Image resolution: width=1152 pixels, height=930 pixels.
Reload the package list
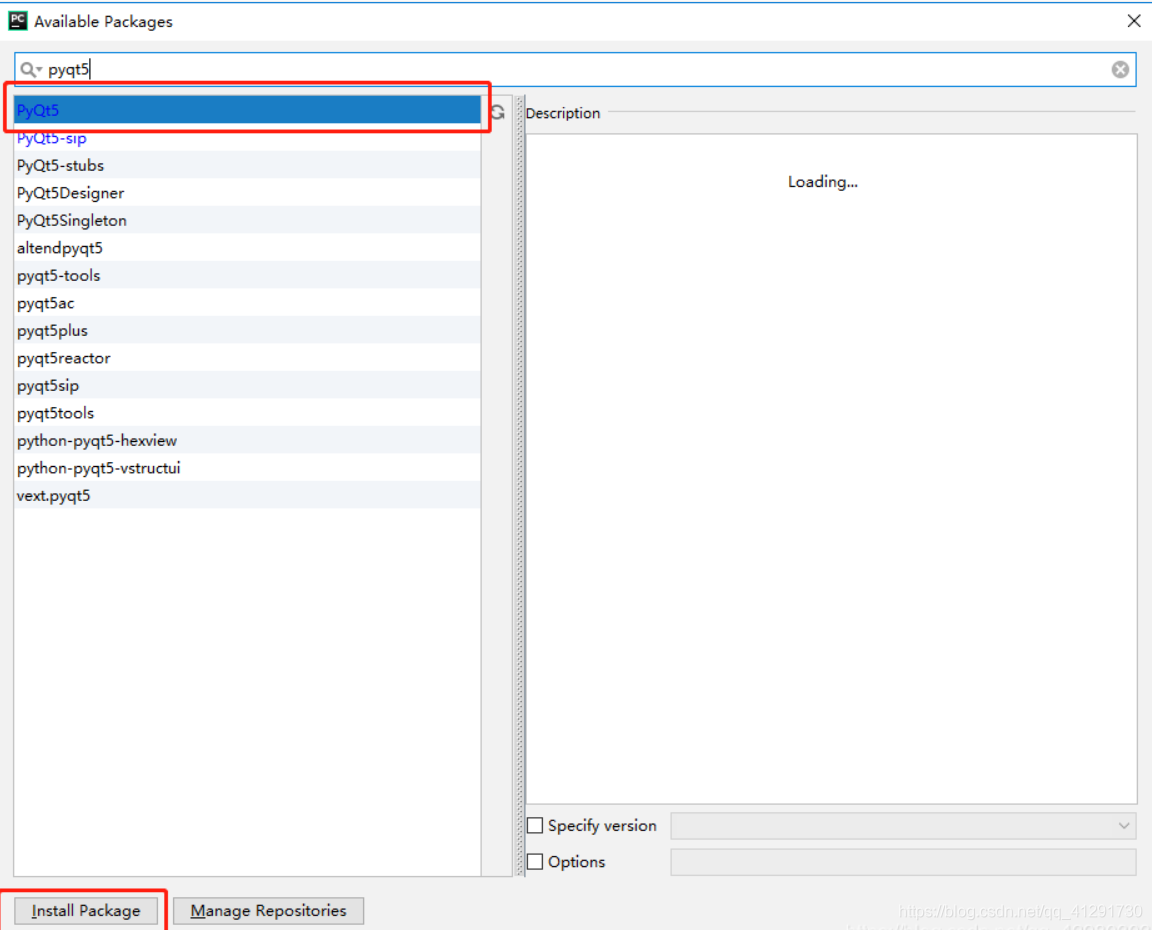tap(497, 113)
